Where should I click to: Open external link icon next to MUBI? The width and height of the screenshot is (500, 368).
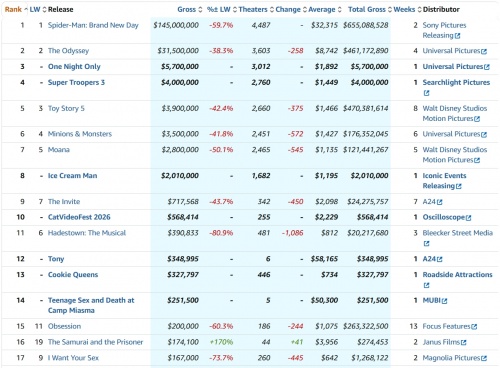click(x=444, y=301)
